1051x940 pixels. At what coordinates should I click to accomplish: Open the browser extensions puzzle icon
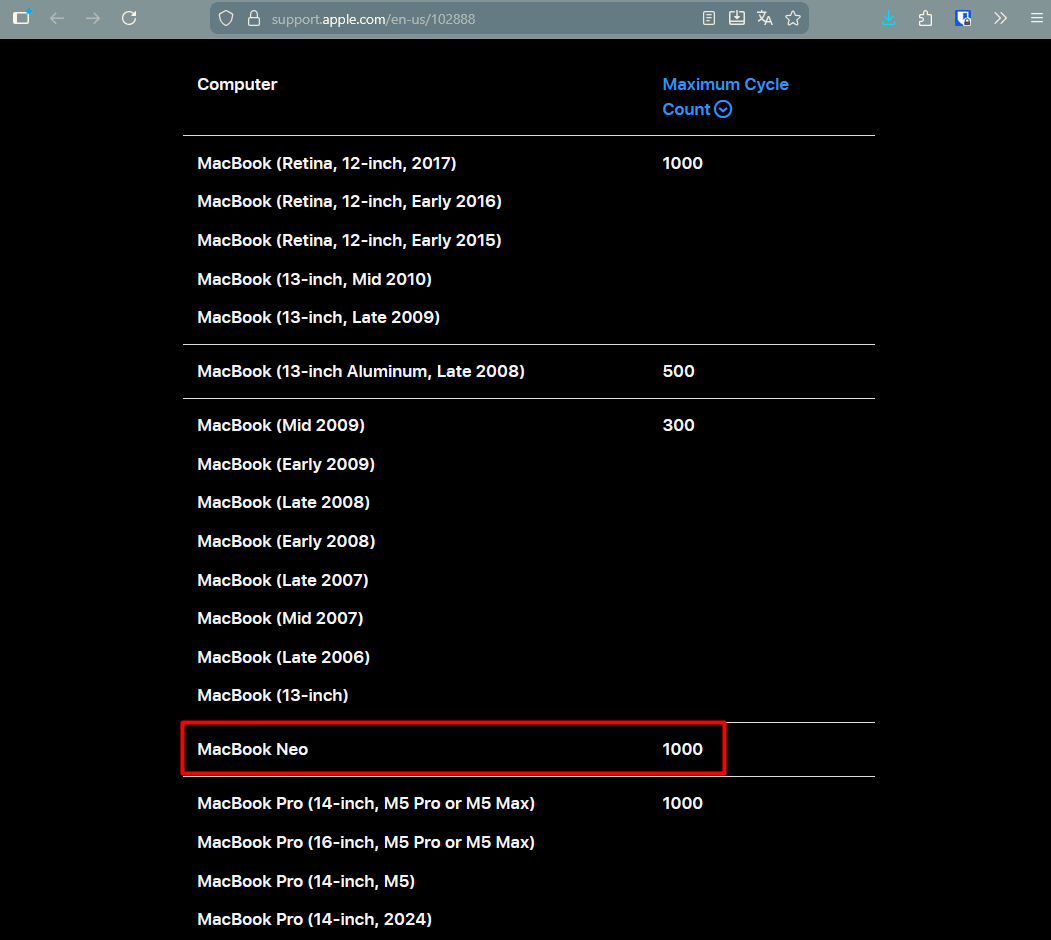(925, 17)
